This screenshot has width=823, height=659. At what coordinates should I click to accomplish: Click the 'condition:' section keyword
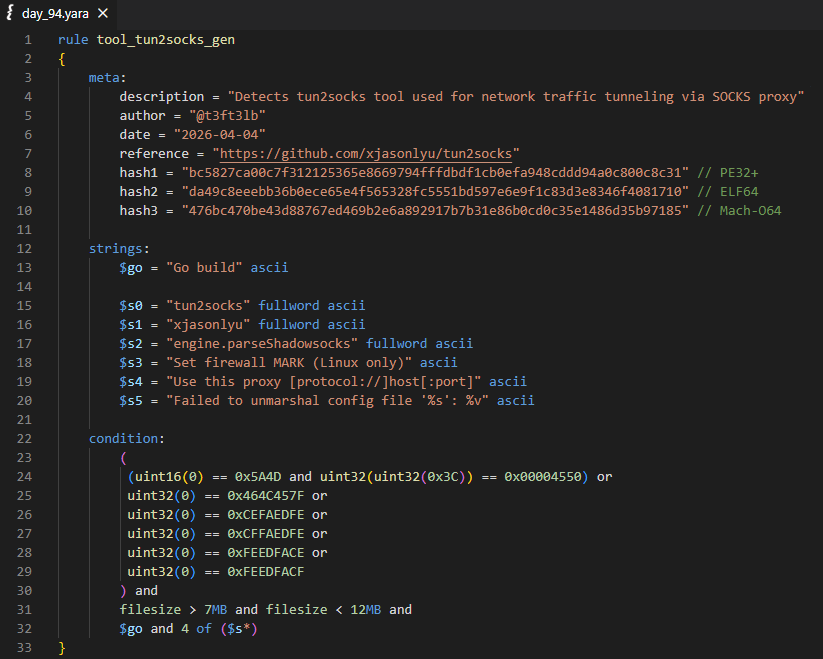pyautogui.click(x=126, y=439)
